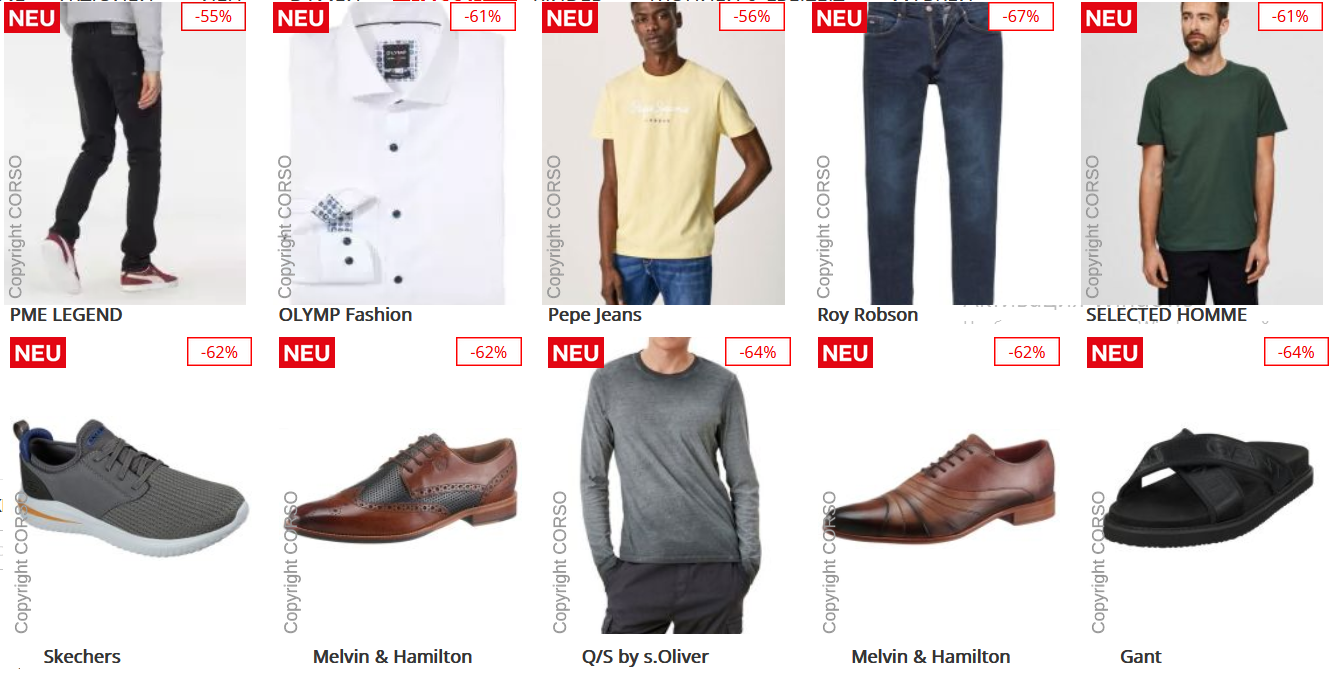Click the Pepe Jeans product label
Screen dimensions: 1332x677
point(595,315)
